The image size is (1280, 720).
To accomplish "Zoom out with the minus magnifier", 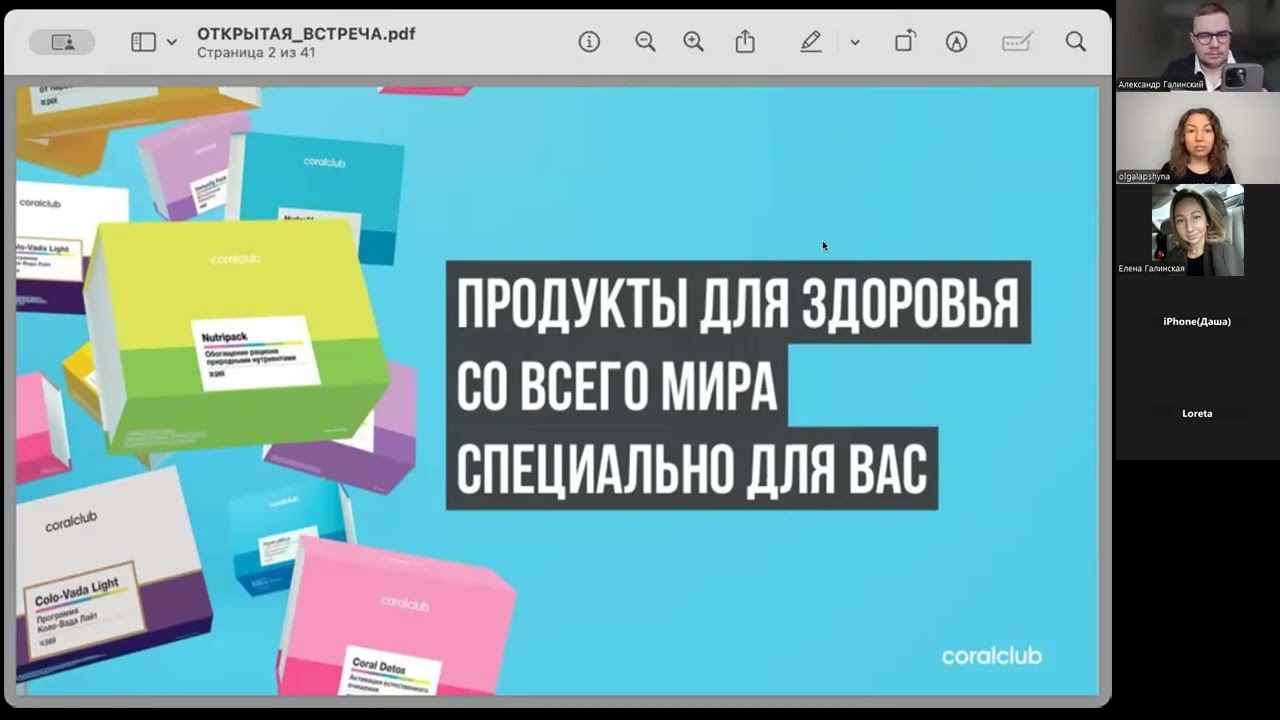I will point(645,42).
